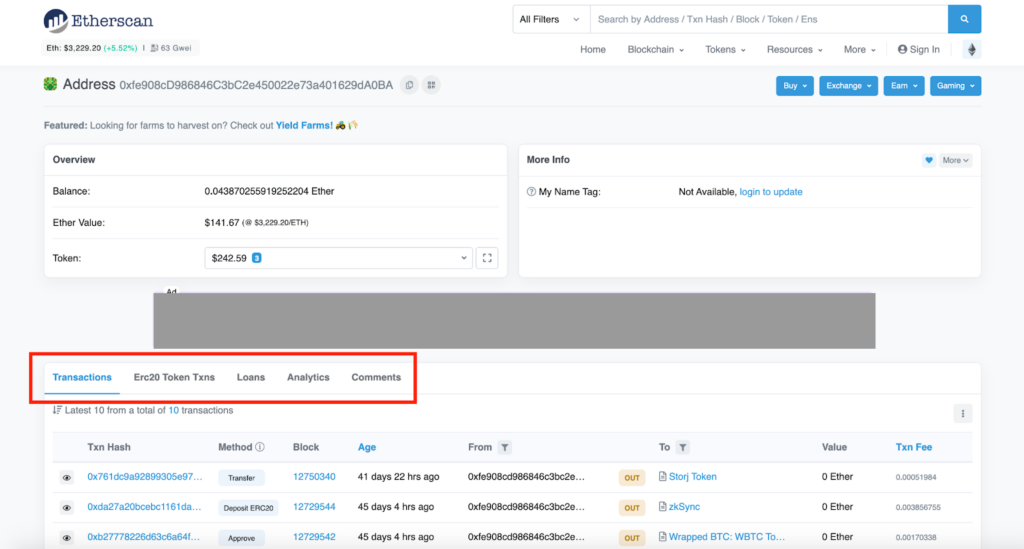The height and width of the screenshot is (549, 1024).
Task: Open the Gaming dropdown button
Action: point(955,86)
